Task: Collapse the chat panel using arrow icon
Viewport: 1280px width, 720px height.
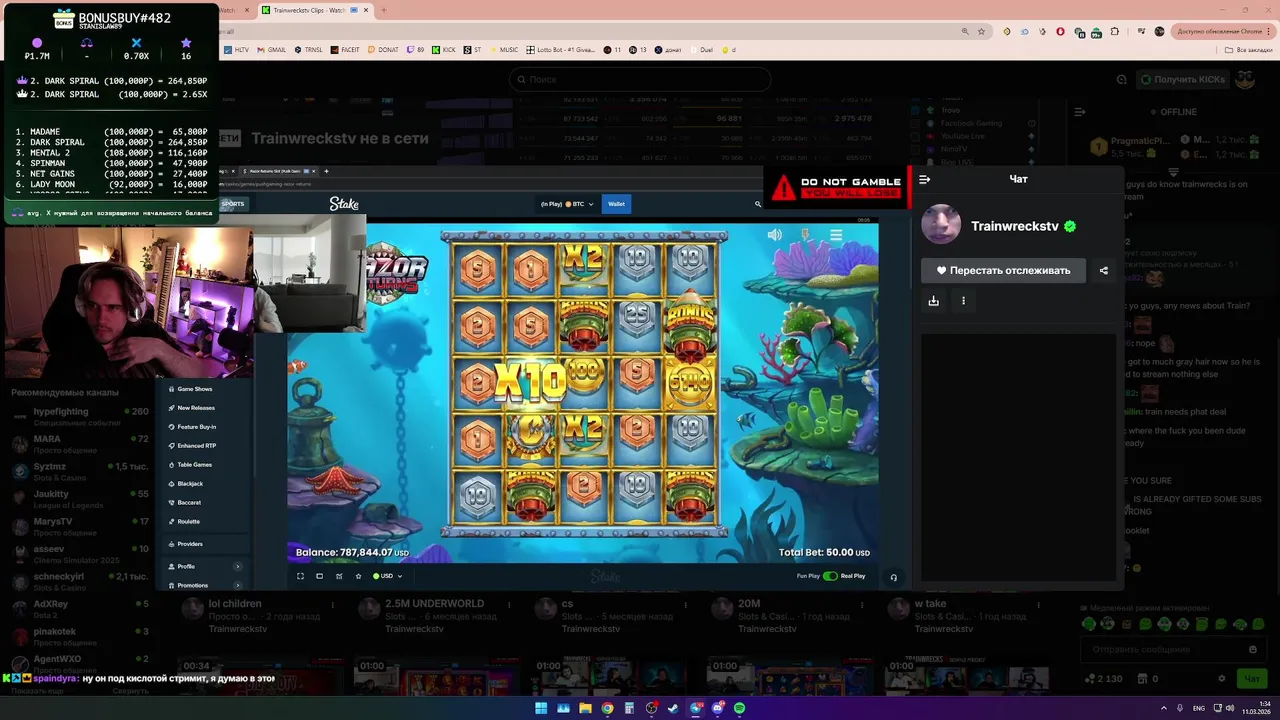Action: (924, 179)
